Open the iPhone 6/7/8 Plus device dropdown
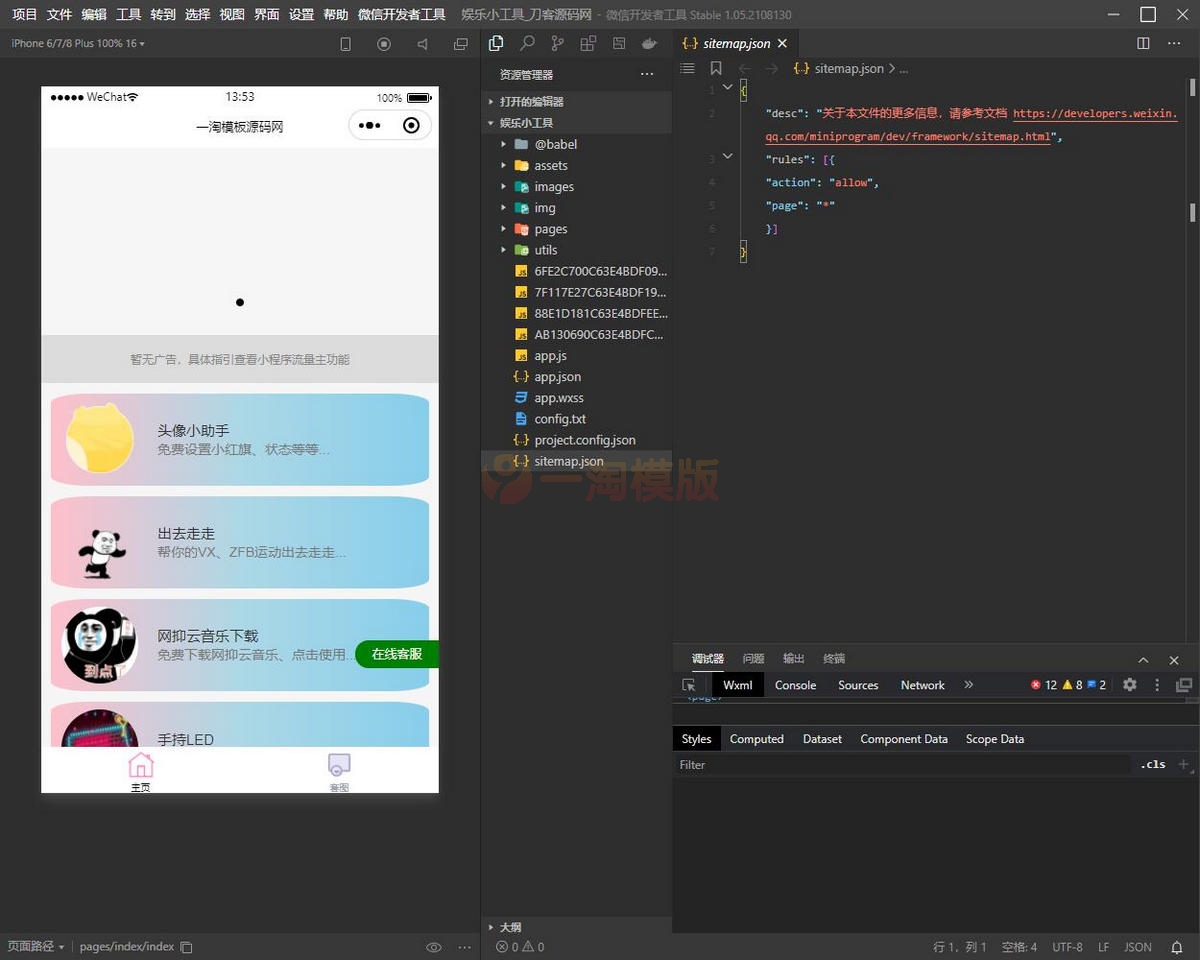This screenshot has height=960, width=1200. click(78, 44)
